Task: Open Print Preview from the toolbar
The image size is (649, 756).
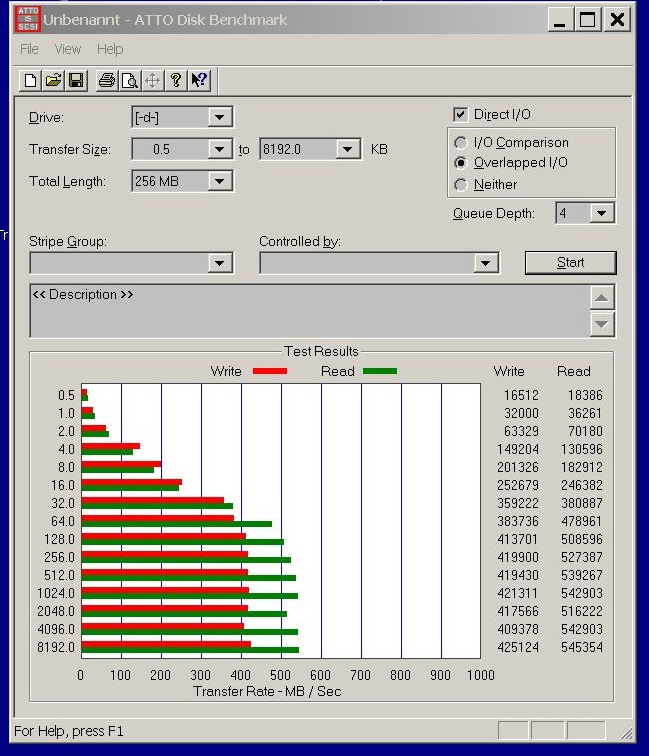Action: (130, 80)
